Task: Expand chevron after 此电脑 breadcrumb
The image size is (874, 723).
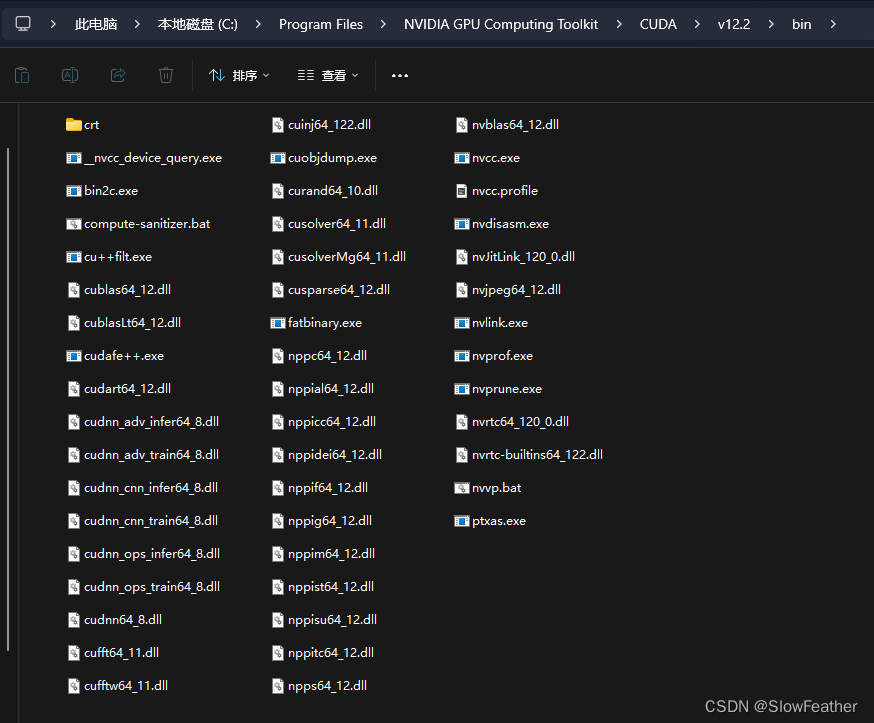Action: pos(137,24)
